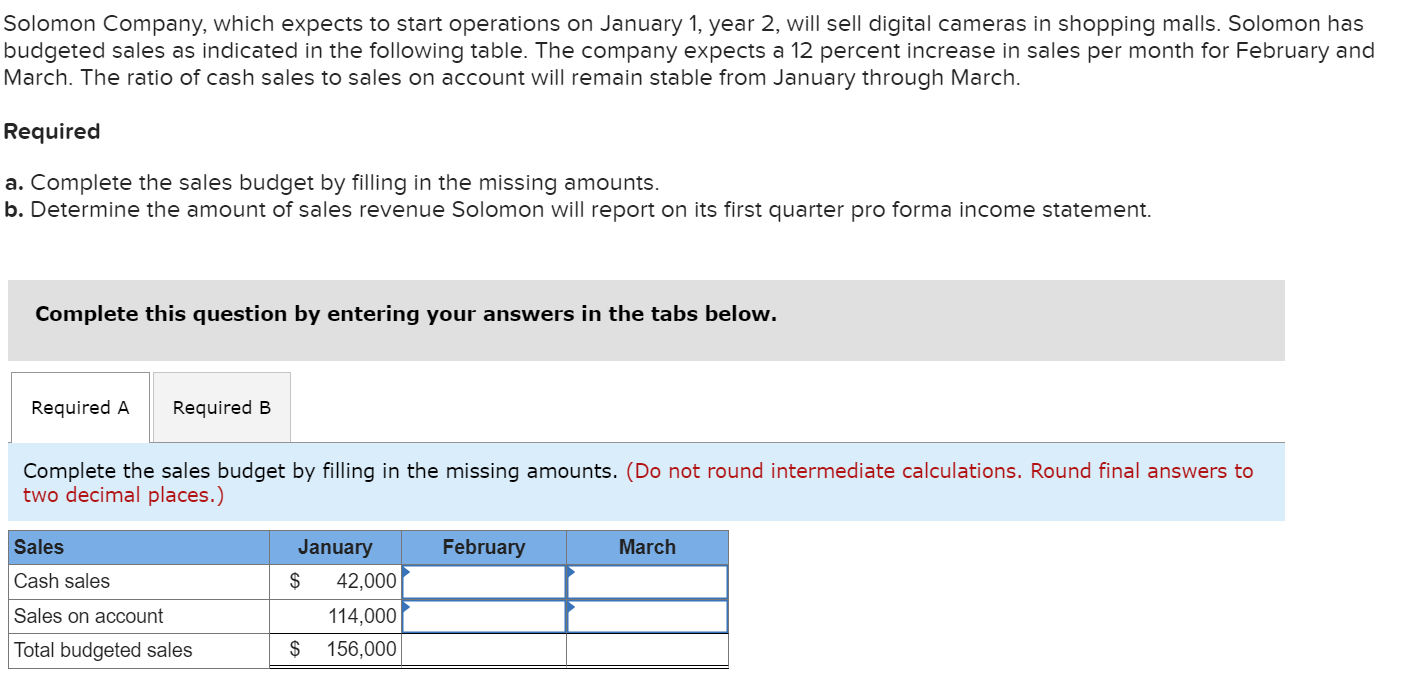This screenshot has width=1423, height=676.
Task: Click the Sales header cell
Action: (35, 547)
